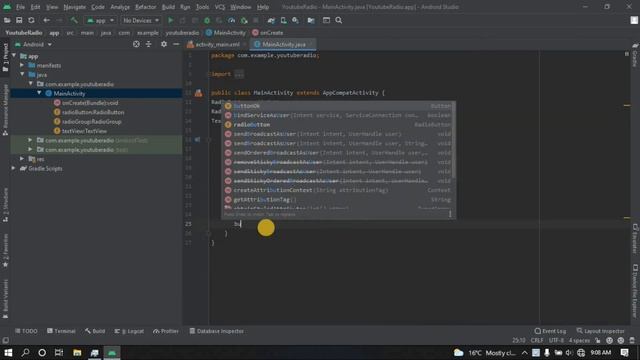This screenshot has height=360, width=640.
Task: Click CRLF line separator in status bar
Action: 537,340
